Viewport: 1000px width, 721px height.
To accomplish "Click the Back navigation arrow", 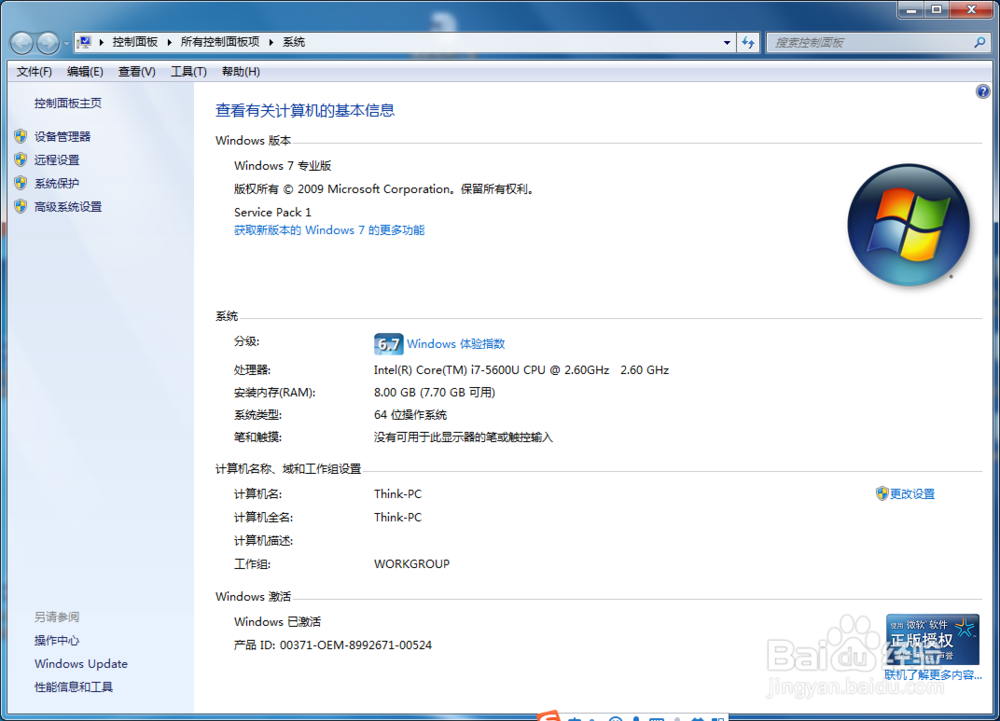I will pyautogui.click(x=22, y=43).
